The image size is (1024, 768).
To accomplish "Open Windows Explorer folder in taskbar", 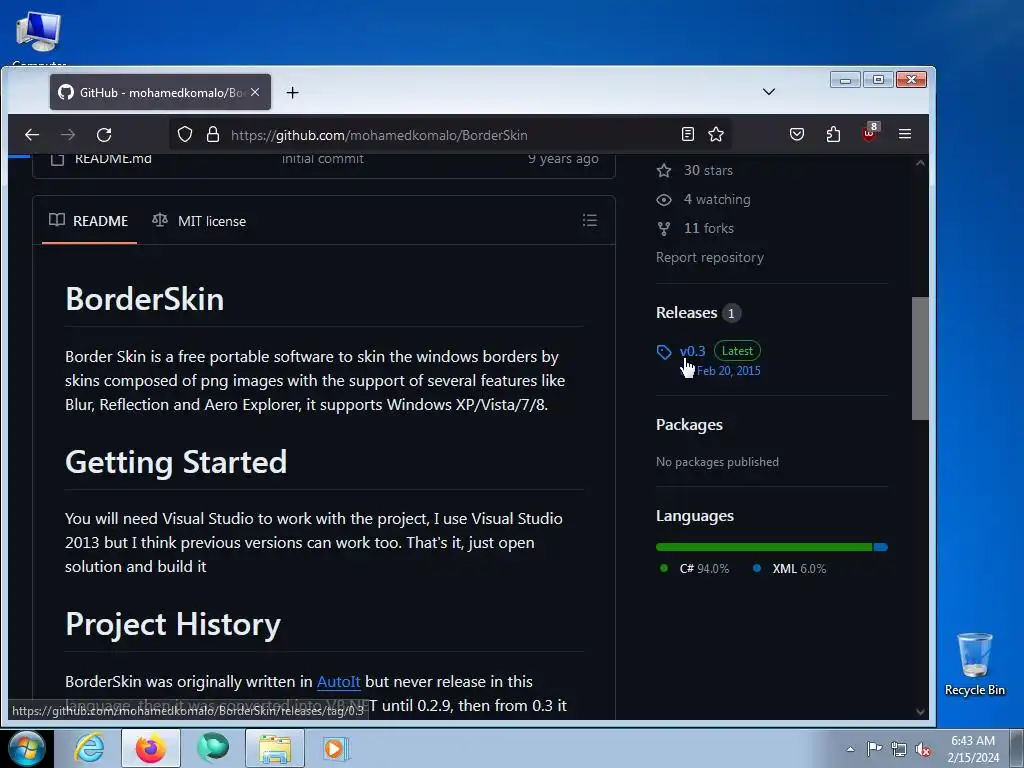I will 275,748.
